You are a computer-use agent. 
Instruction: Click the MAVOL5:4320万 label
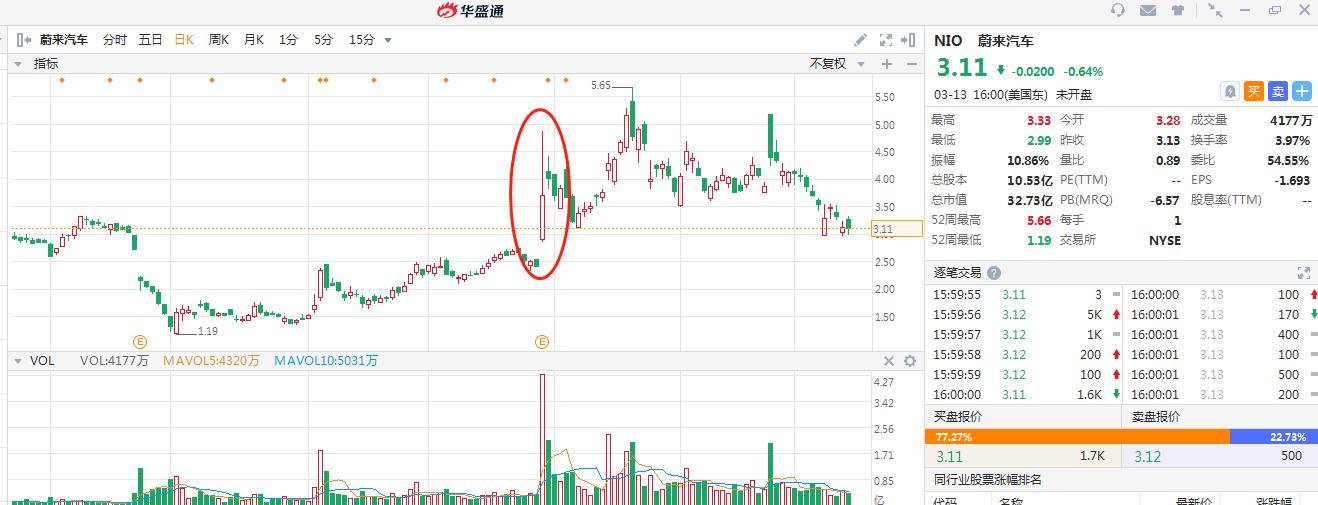211,361
